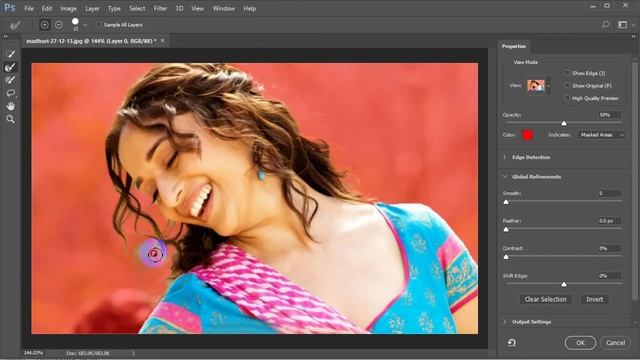Open the Edit menu
The image size is (640, 360).
(x=47, y=8)
